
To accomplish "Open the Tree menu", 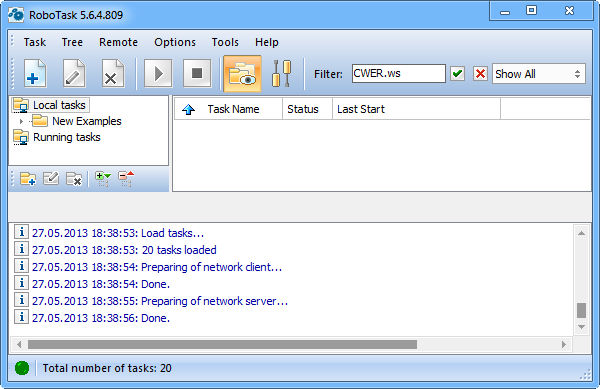I will click(72, 42).
